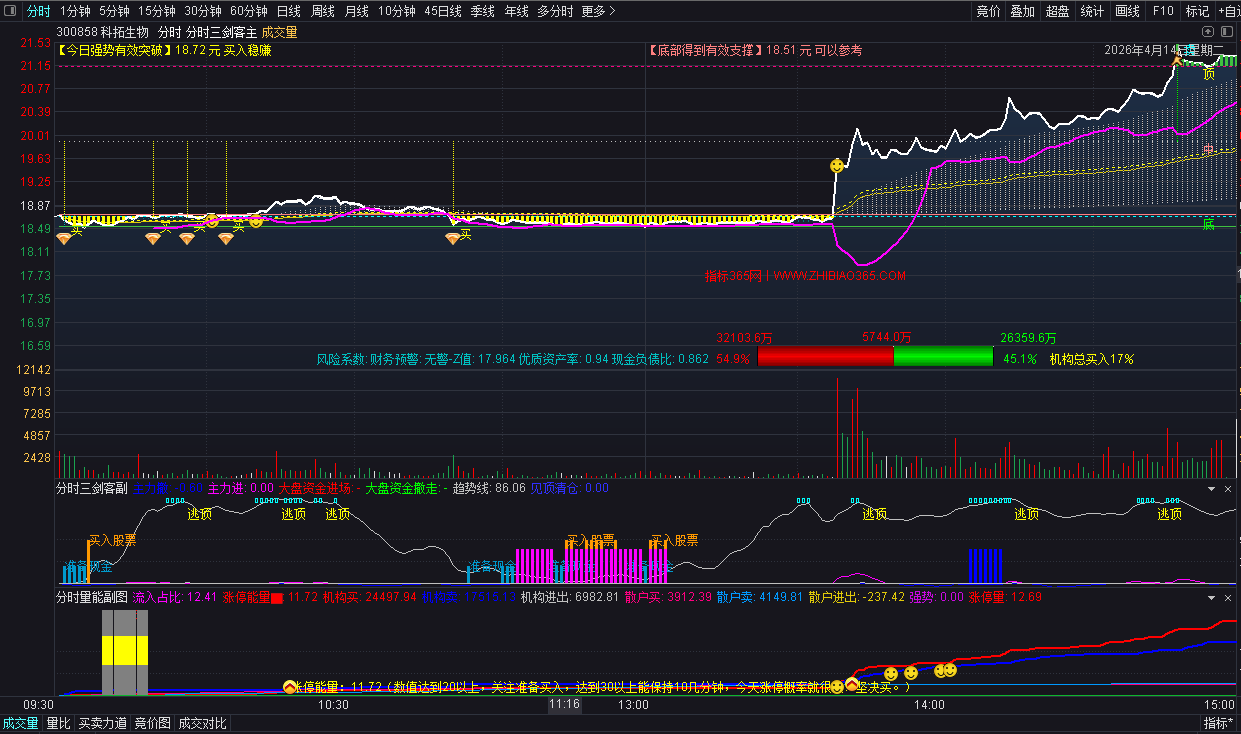Viewport: 1241px width, 734px height.
Task: Click the smiley marker at the afternoon price surge
Action: coord(837,164)
